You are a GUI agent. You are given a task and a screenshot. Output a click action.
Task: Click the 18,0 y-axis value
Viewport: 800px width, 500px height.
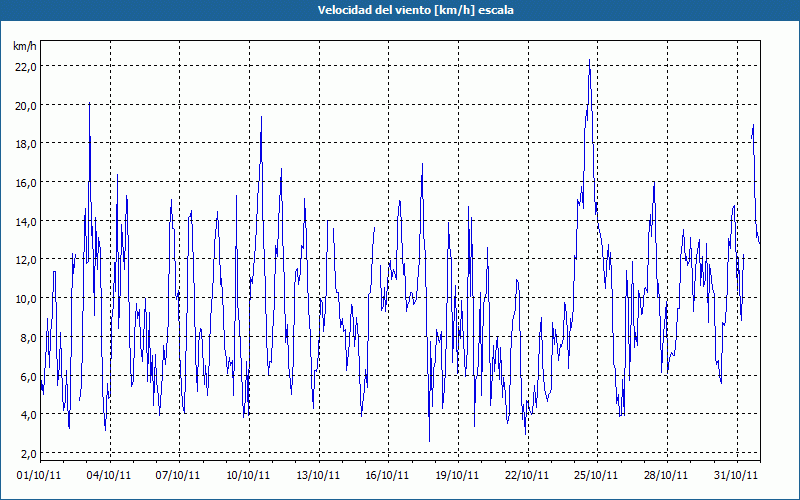click(x=26, y=143)
